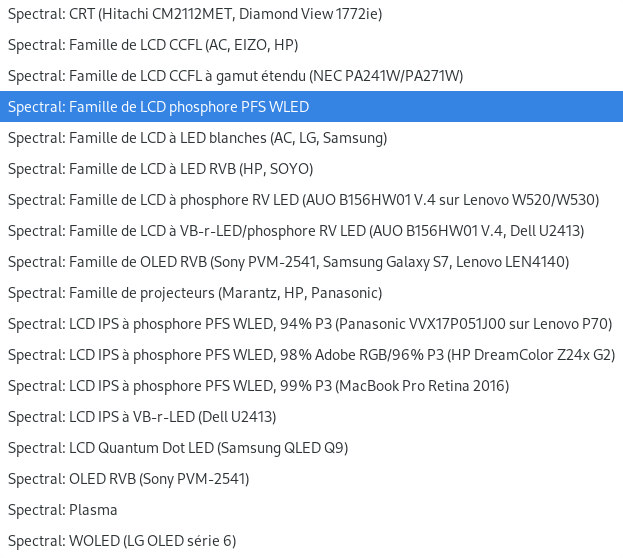Pick phosphore RV LED Lenovo W520/W530 entry

pos(303,200)
